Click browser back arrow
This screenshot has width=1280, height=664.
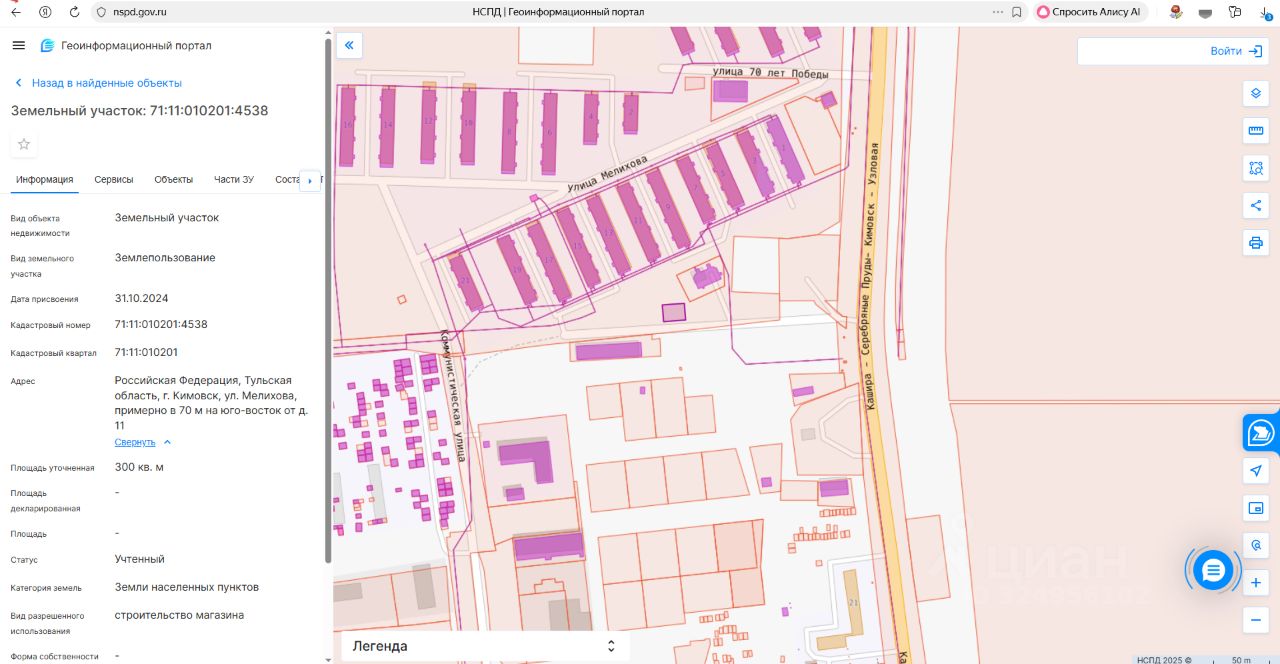(15, 12)
